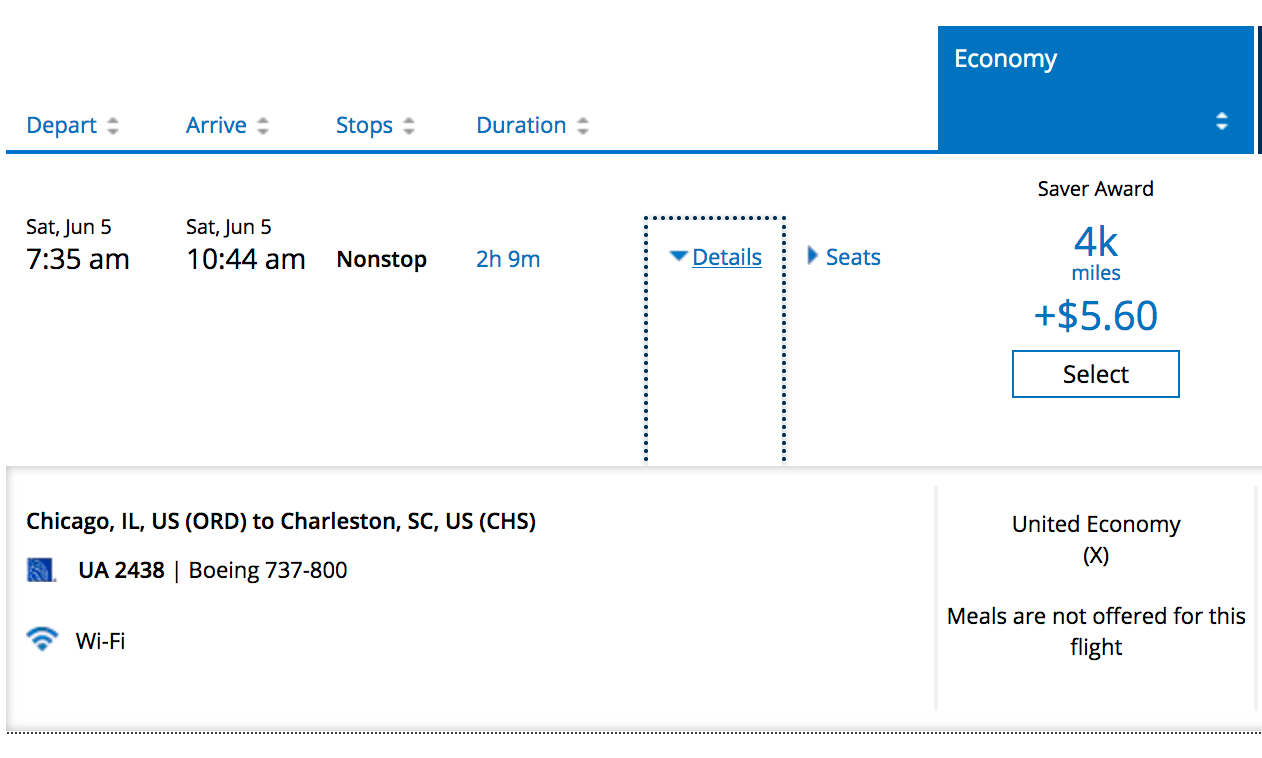Click the Details triangle arrow
The image size is (1262, 758).
pos(679,257)
